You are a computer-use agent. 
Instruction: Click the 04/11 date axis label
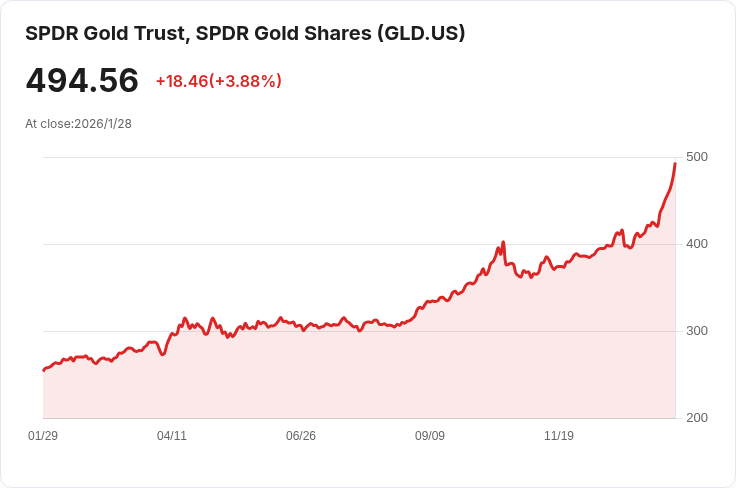(172, 435)
